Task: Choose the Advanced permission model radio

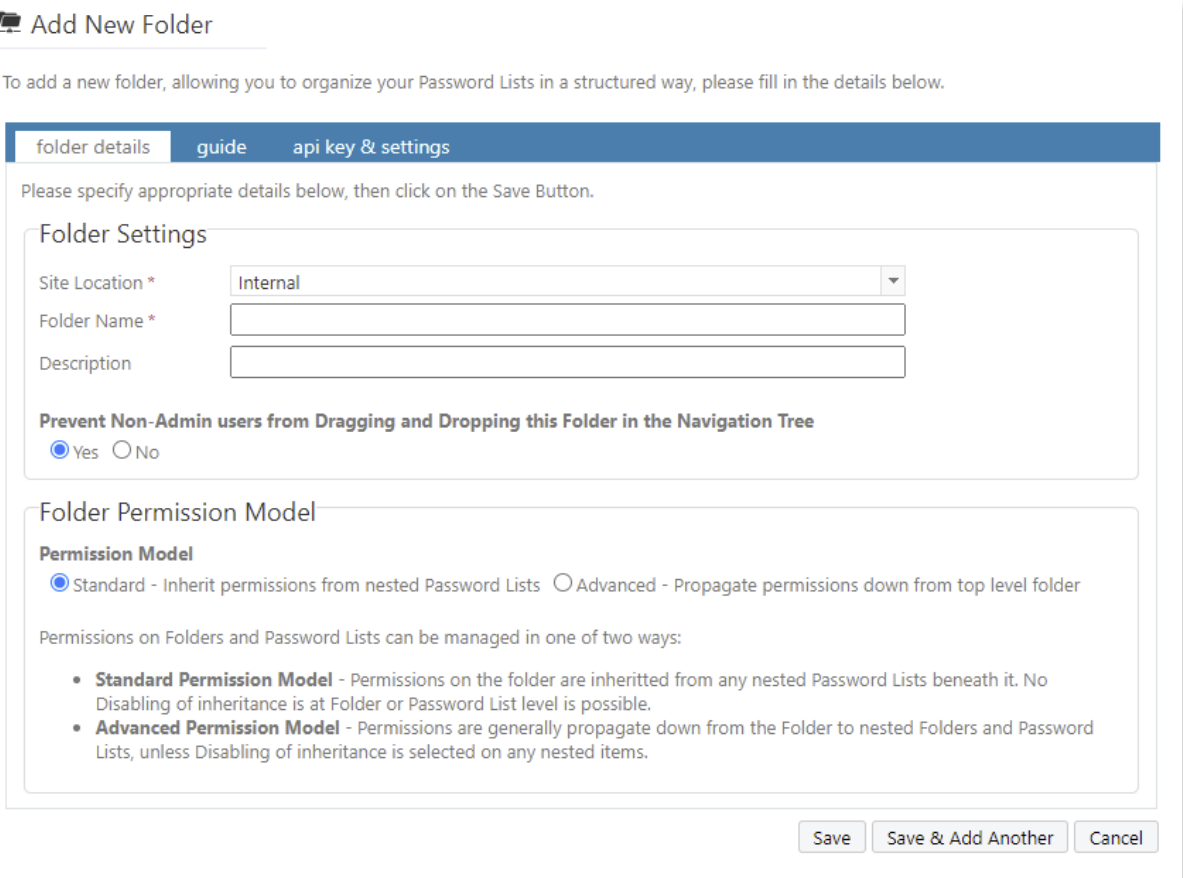Action: pos(563,584)
